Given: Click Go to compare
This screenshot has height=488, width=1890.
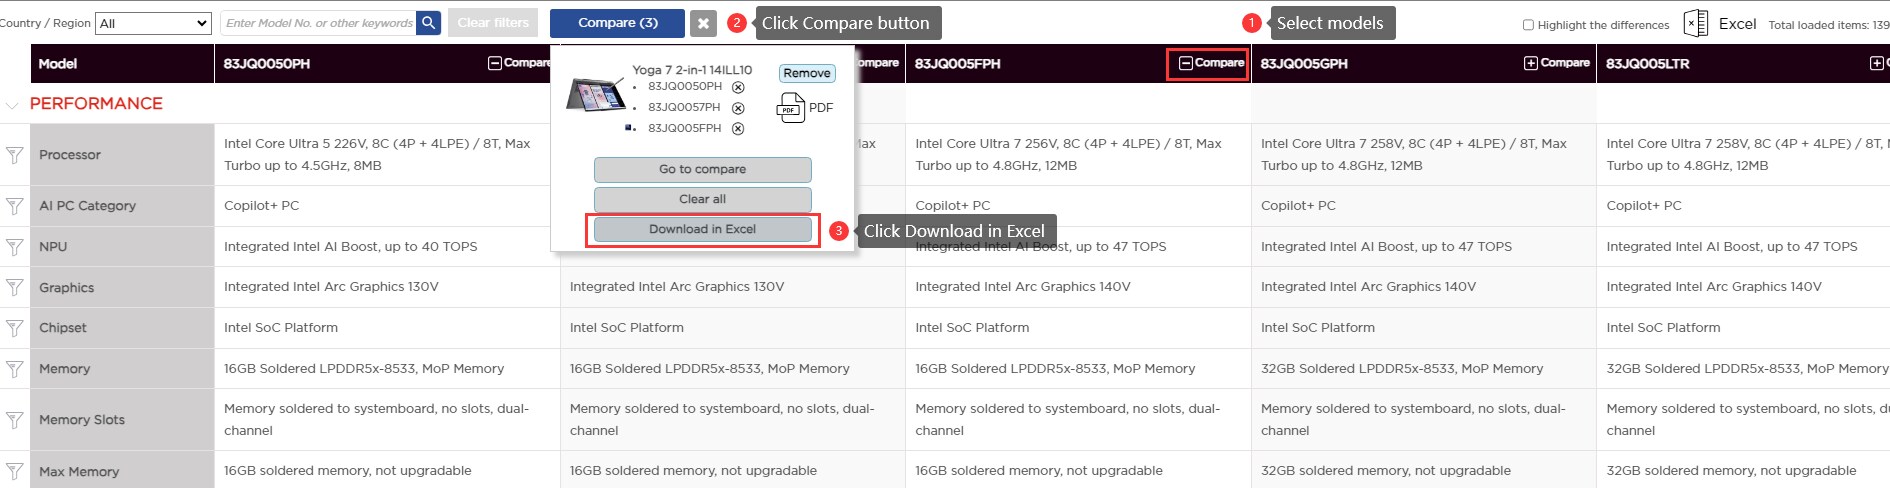Looking at the screenshot, I should (x=702, y=169).
